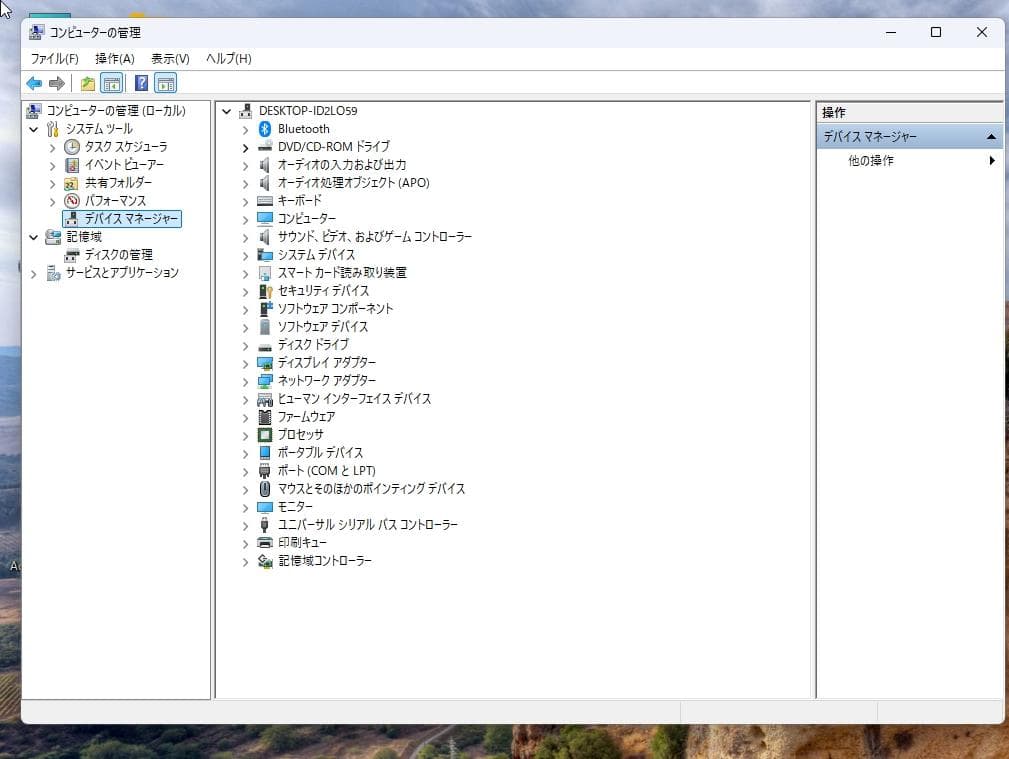The image size is (1009, 759).
Task: Expand the モニター category
Action: [x=245, y=508]
